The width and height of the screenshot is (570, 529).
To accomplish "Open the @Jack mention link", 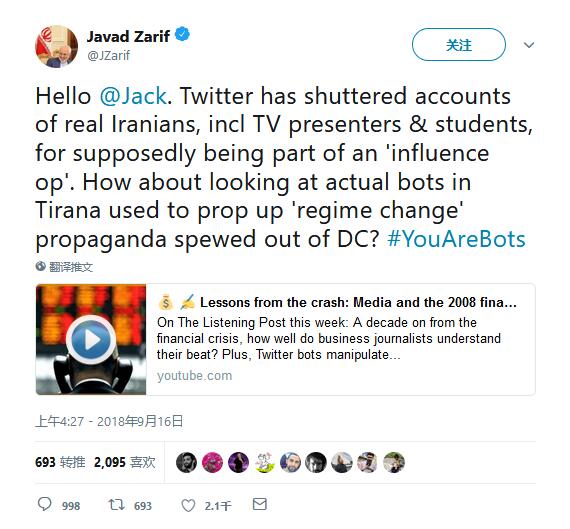I will coord(133,96).
